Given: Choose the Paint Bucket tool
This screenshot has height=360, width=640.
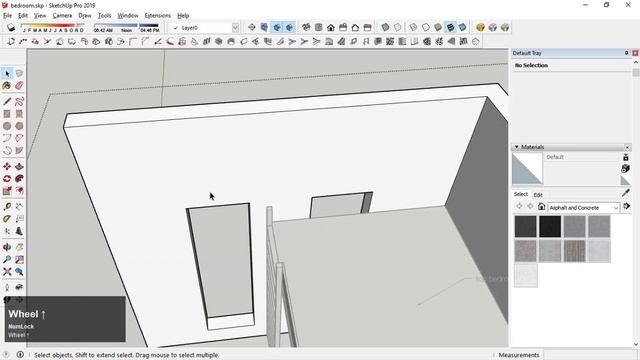Looking at the screenshot, I should click(x=7, y=86).
